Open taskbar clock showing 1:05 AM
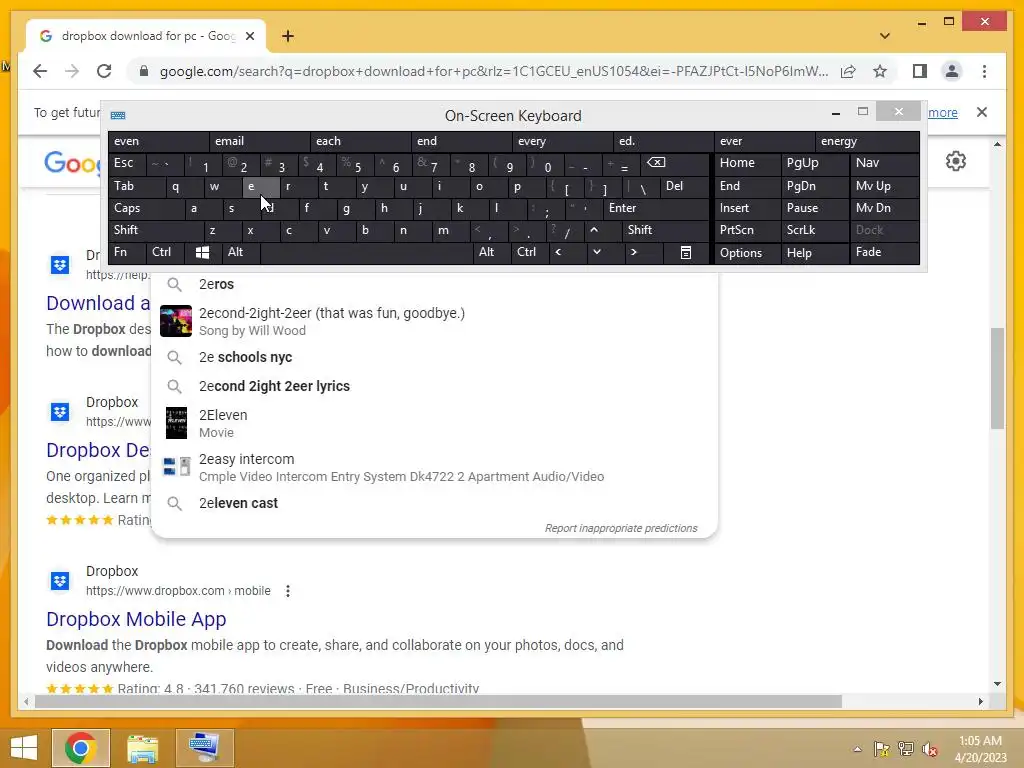The height and width of the screenshot is (768, 1024). coord(980,749)
